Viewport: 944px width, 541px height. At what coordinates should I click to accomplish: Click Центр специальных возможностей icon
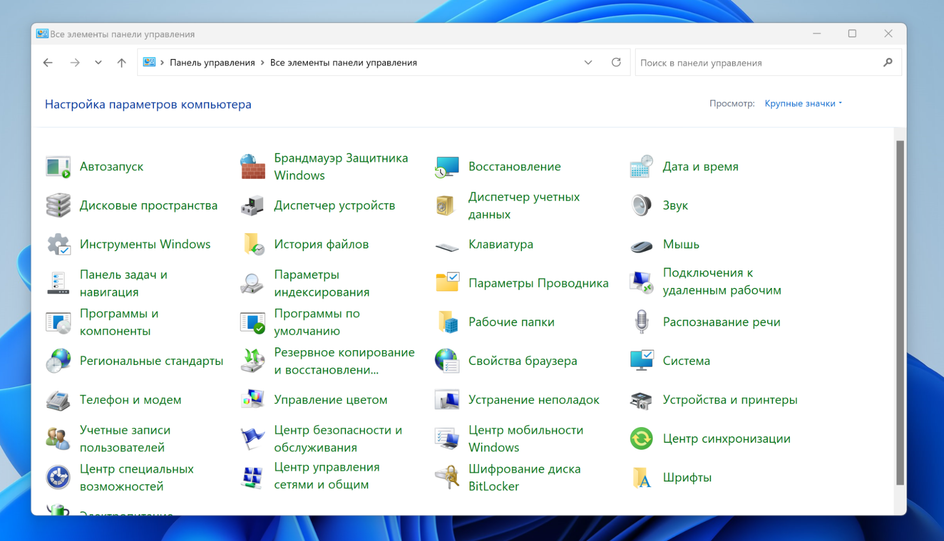[58, 477]
